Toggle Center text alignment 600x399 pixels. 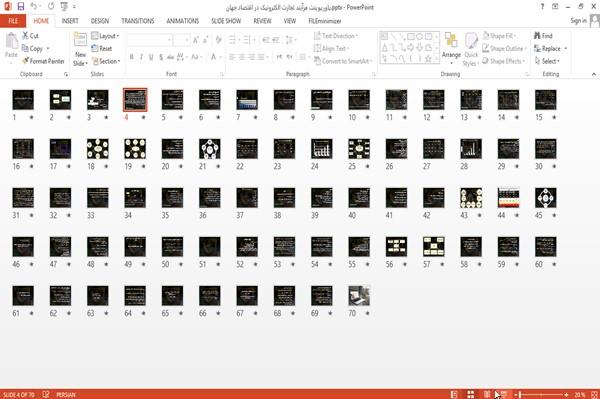pyautogui.click(x=242, y=57)
